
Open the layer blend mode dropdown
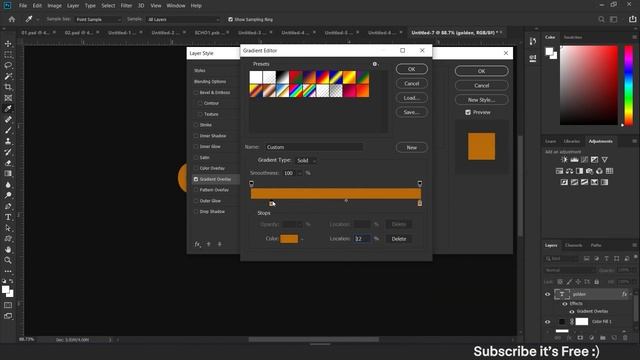pyautogui.click(x=569, y=270)
